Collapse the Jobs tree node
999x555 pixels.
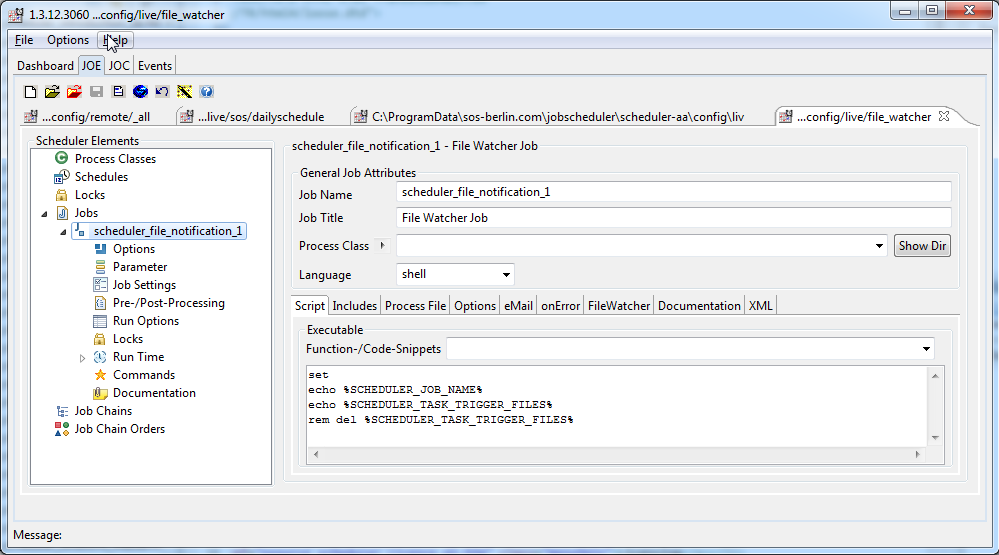click(x=44, y=214)
